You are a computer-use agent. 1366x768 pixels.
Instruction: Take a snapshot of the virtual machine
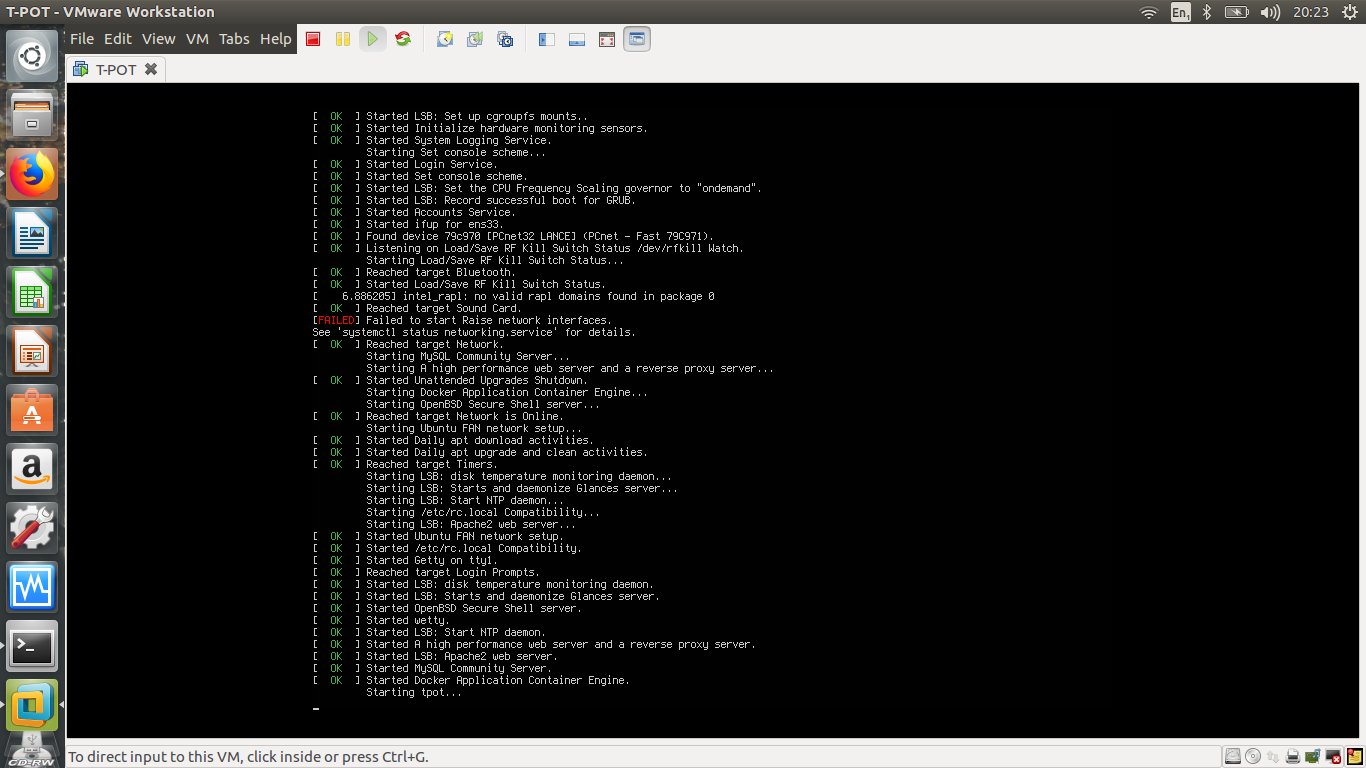click(x=445, y=39)
